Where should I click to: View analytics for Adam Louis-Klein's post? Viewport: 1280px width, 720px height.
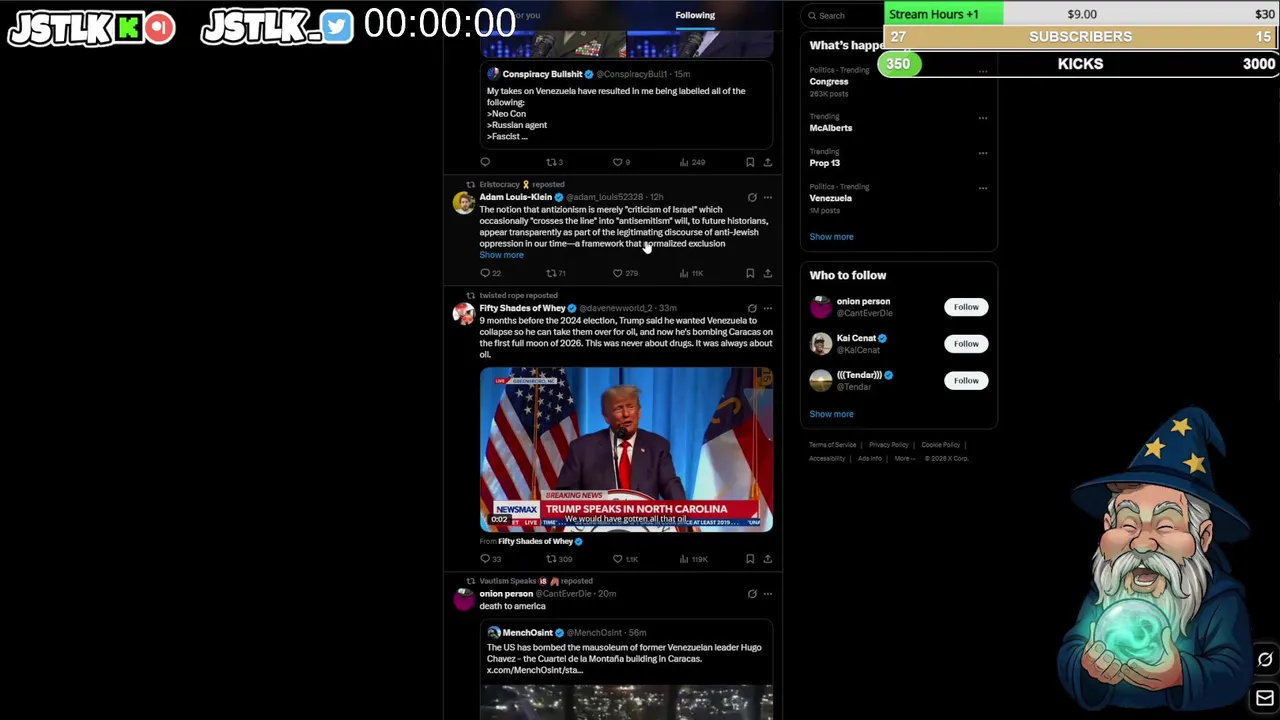click(691, 273)
